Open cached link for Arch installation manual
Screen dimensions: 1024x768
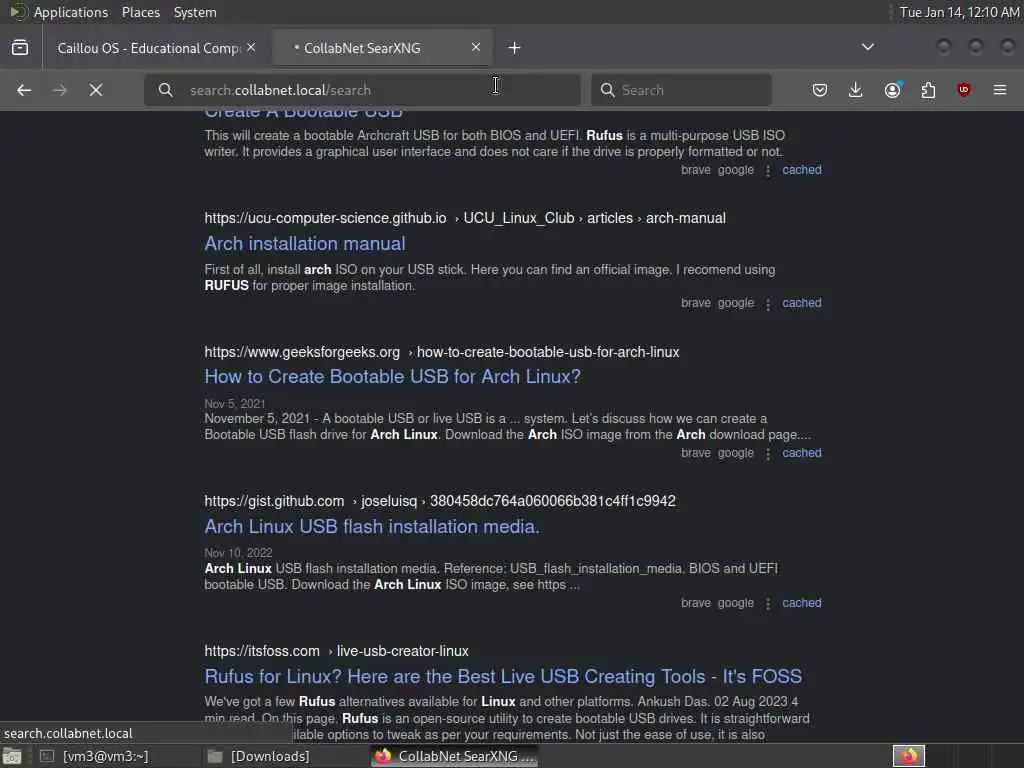[x=801, y=303]
